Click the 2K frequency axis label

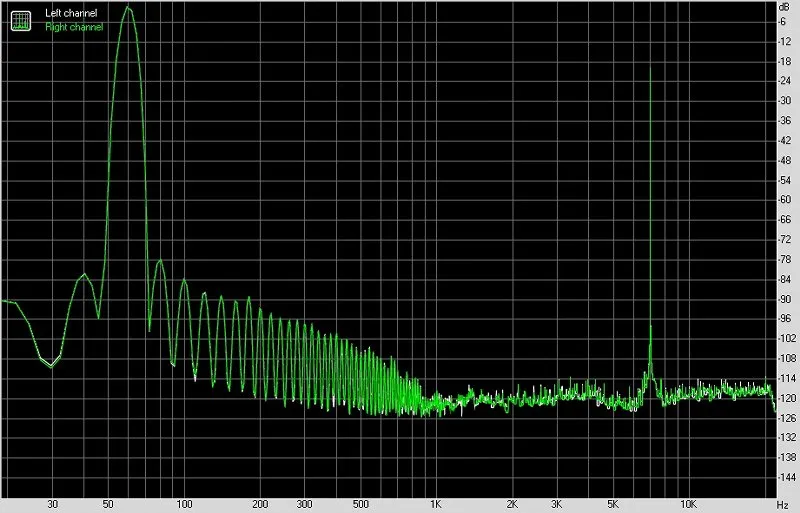coord(512,504)
